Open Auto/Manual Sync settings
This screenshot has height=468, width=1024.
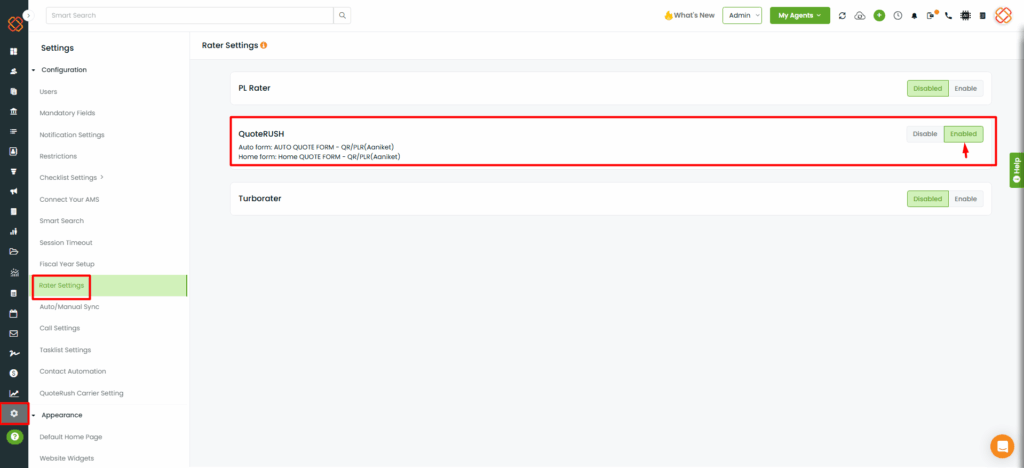click(x=69, y=306)
